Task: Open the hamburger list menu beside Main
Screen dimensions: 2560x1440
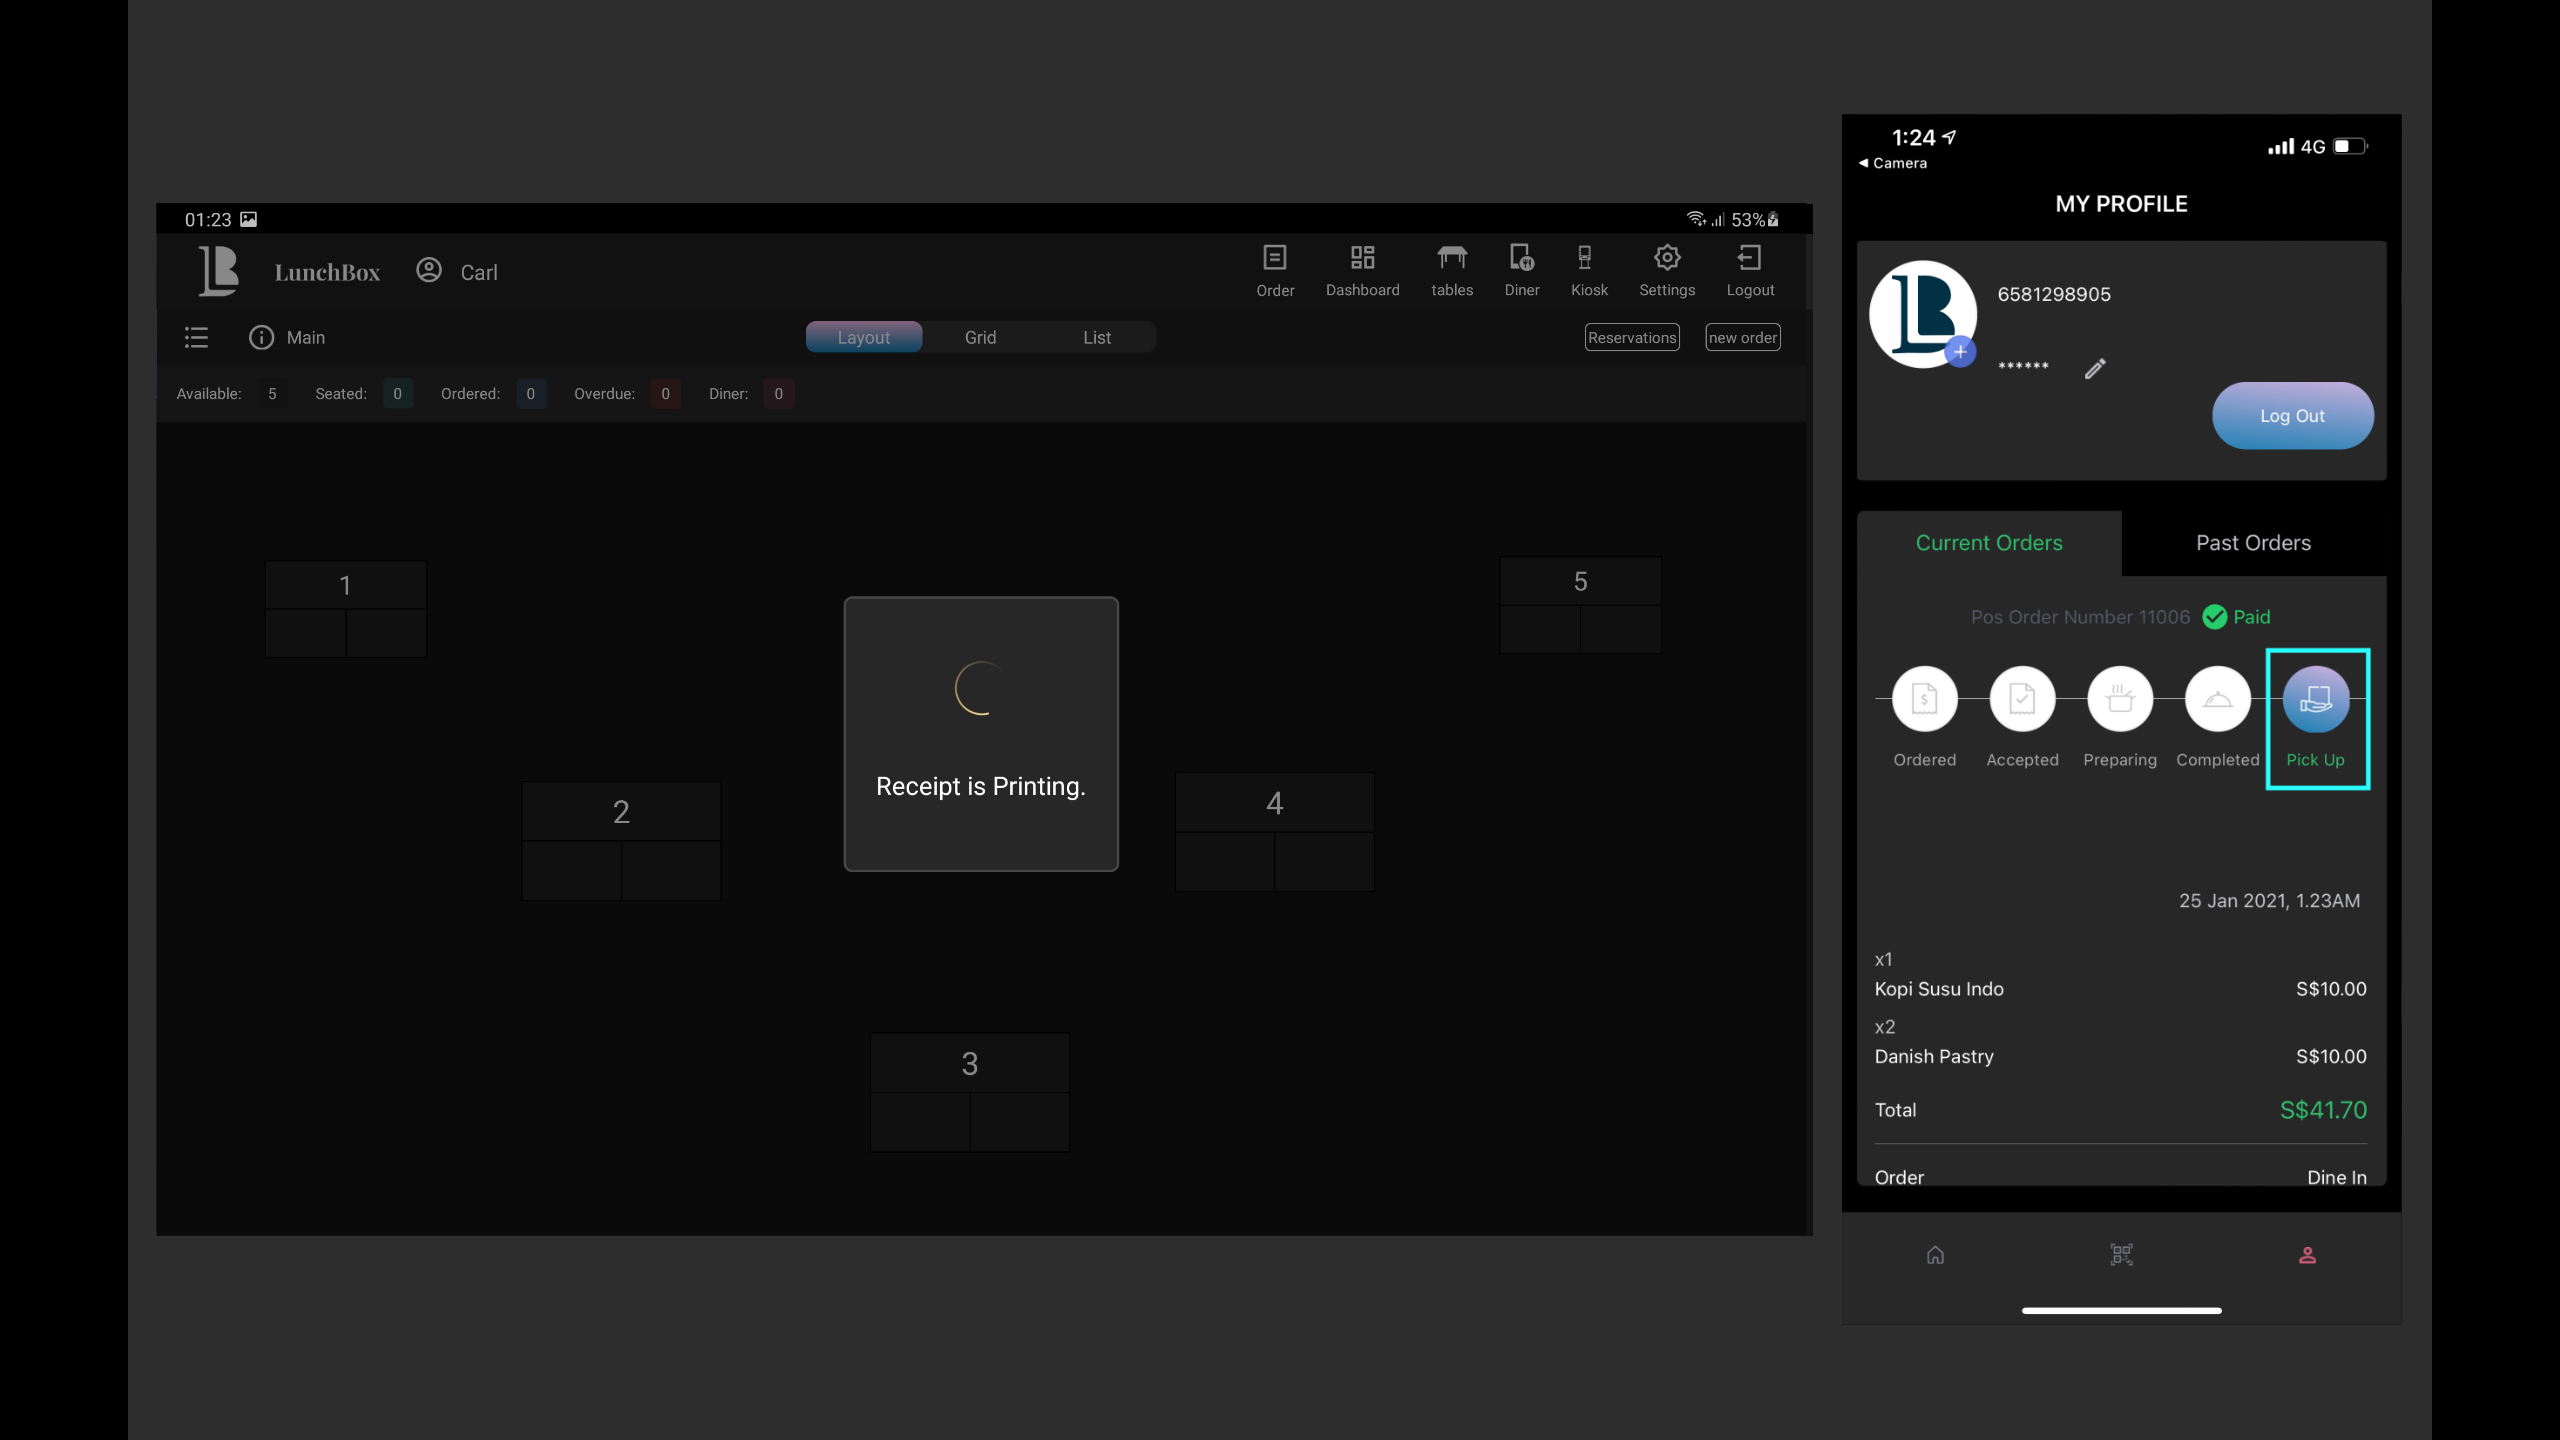Action: [196, 337]
